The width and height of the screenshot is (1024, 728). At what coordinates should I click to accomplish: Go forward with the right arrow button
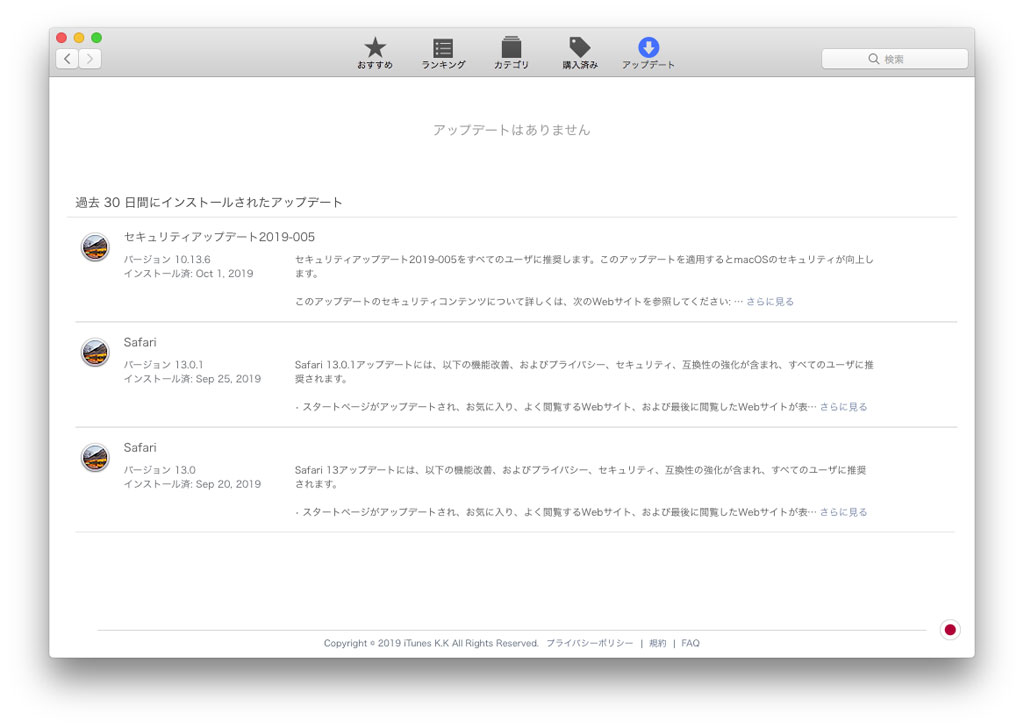pyautogui.click(x=90, y=59)
